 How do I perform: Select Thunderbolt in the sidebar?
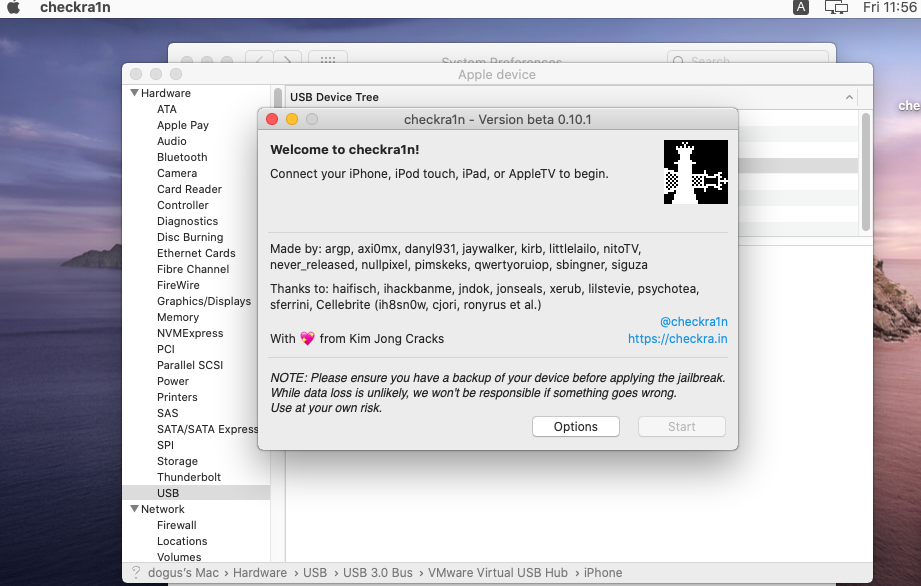[x=189, y=477]
